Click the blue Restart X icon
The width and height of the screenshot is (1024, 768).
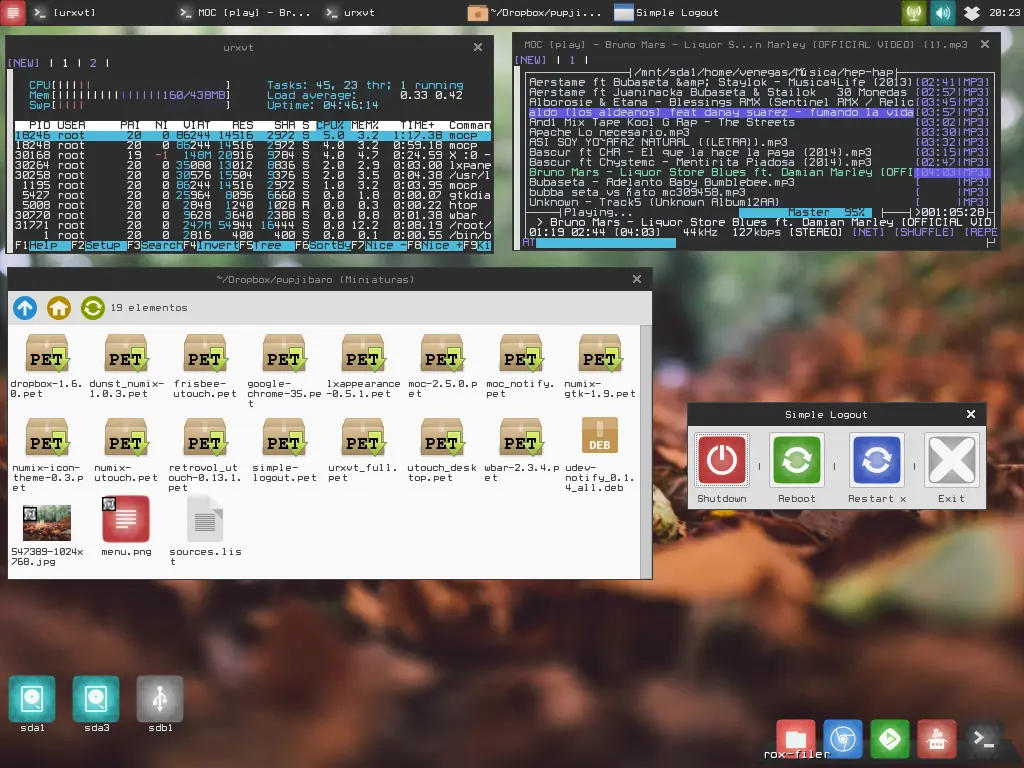[876, 460]
